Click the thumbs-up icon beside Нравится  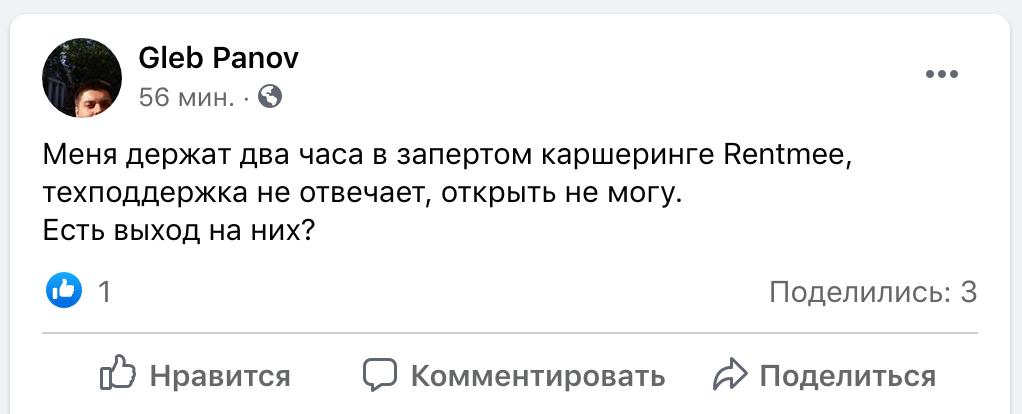118,375
